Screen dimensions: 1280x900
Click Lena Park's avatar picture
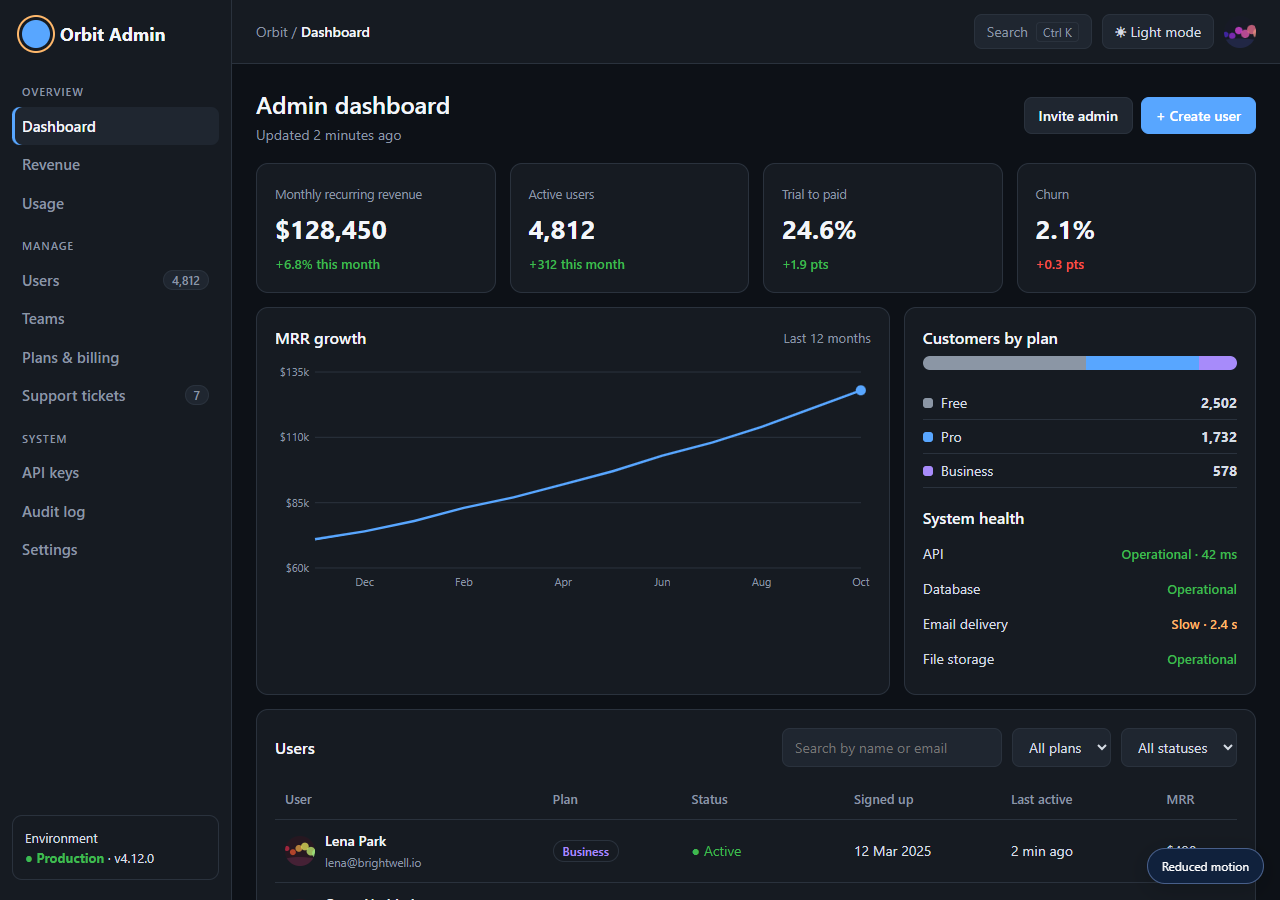coord(300,851)
